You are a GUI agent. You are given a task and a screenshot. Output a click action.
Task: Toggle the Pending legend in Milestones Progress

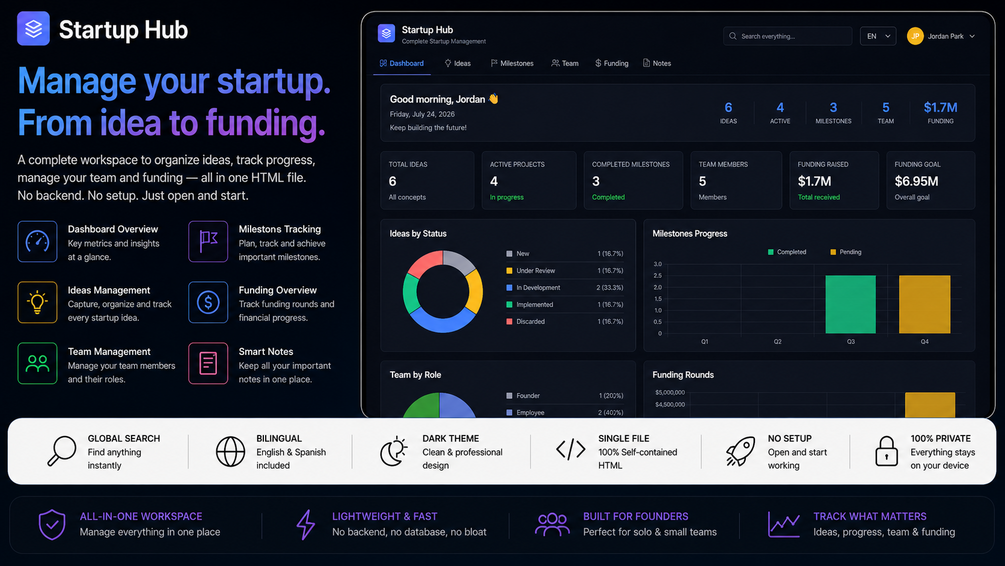(x=846, y=252)
